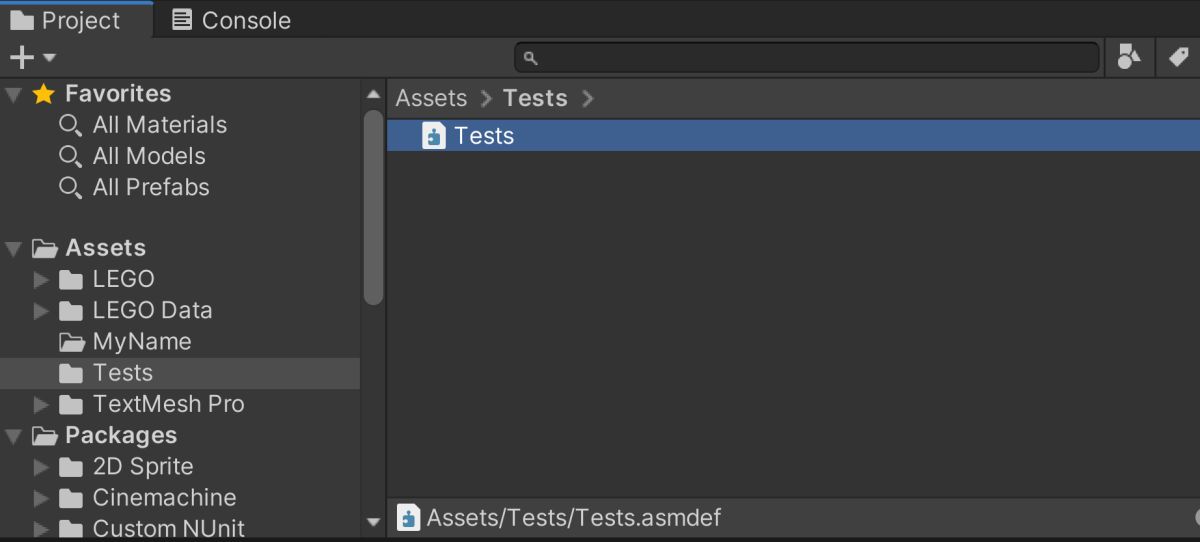The image size is (1200, 542).
Task: Click inside the project search field
Action: point(807,58)
